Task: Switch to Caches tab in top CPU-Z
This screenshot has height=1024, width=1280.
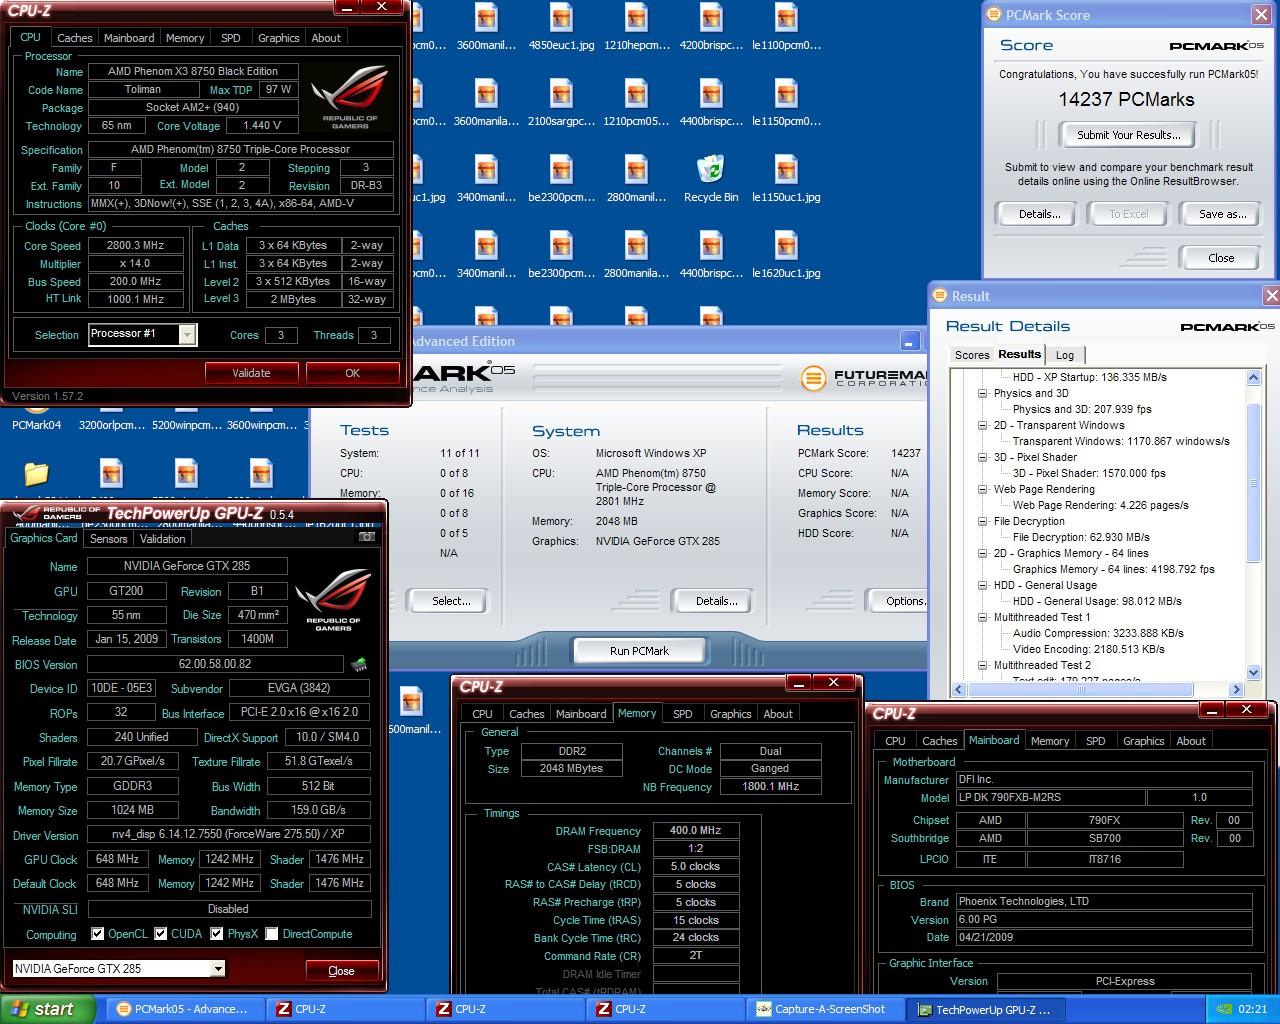Action: click(74, 38)
